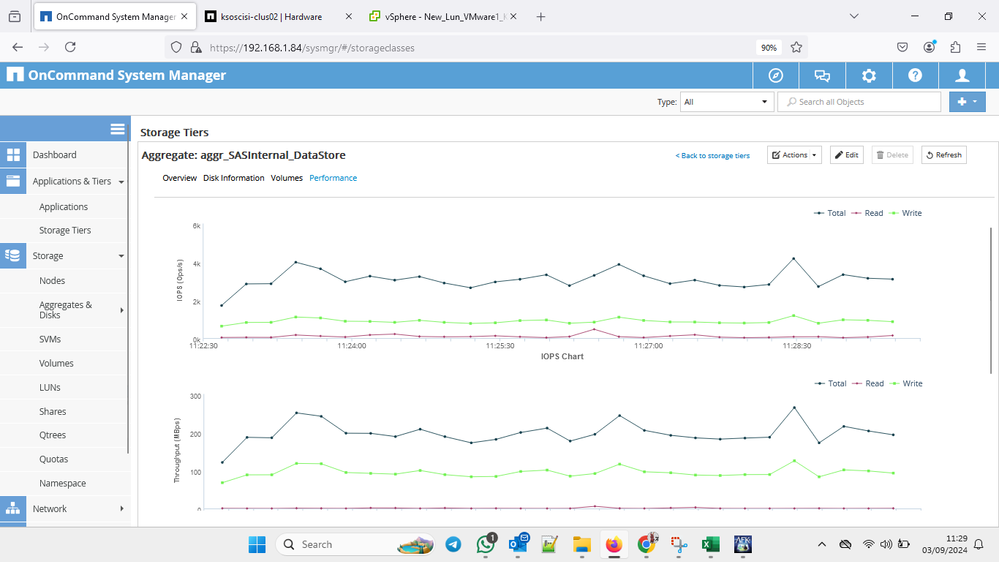
Task: Click the Refresh button
Action: 943,155
